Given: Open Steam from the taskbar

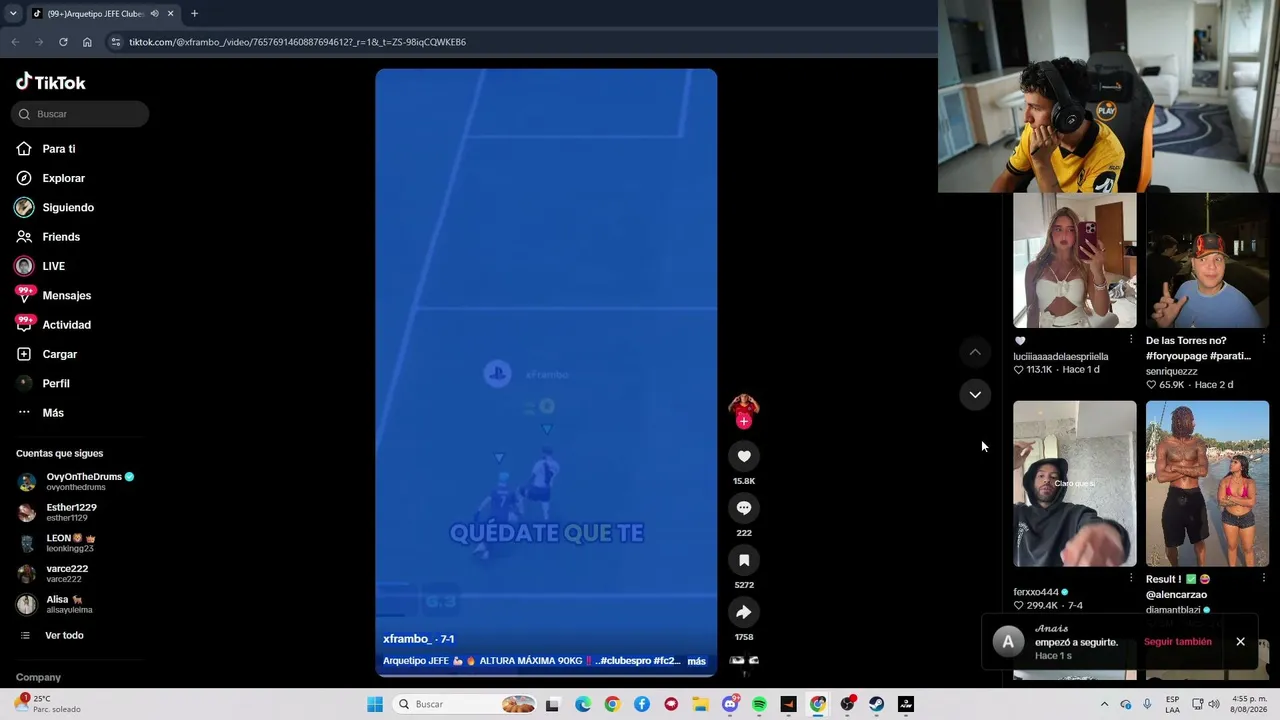Looking at the screenshot, I should [876, 704].
